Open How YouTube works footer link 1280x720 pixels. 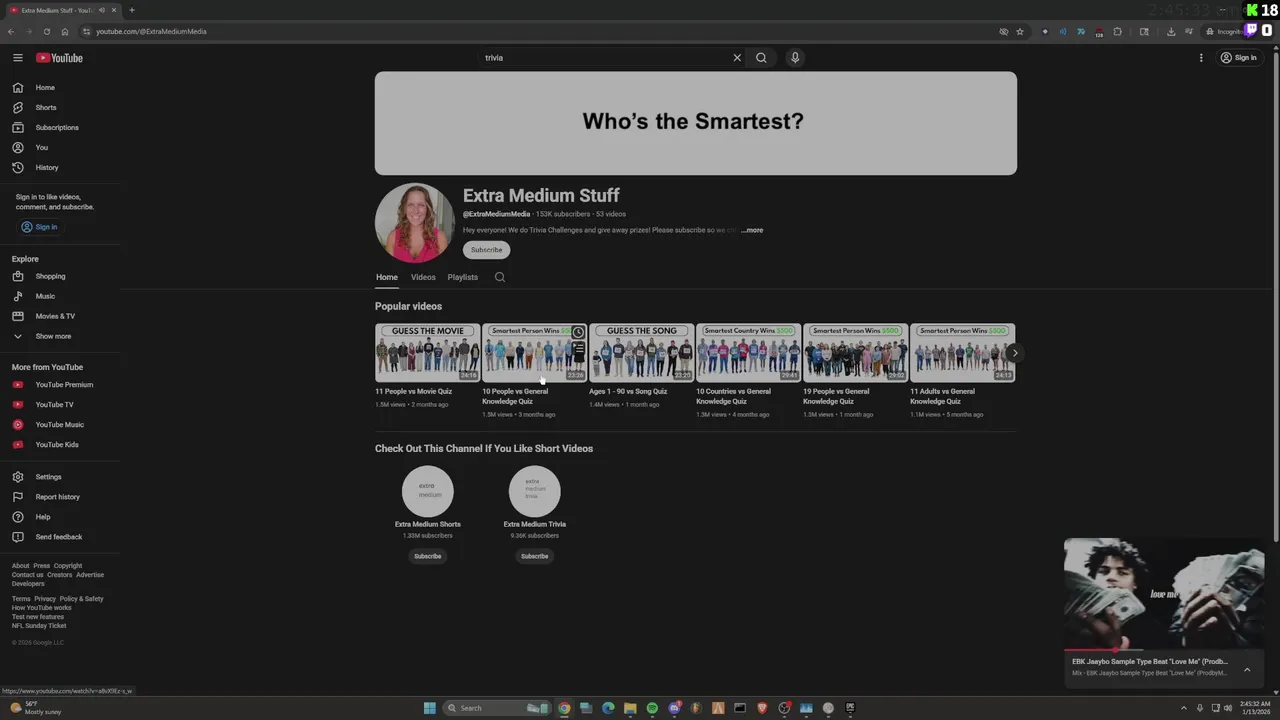tap(41, 608)
